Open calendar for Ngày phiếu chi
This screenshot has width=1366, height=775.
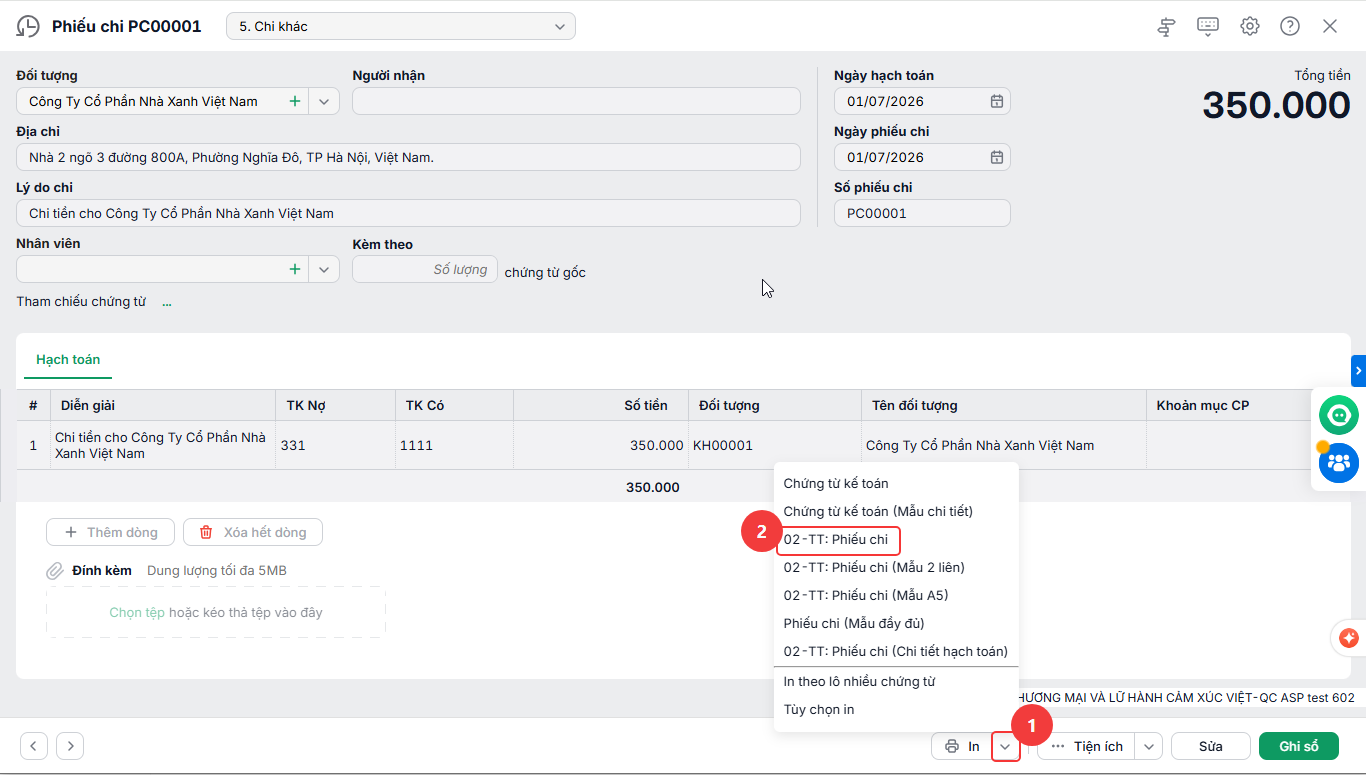coord(997,157)
